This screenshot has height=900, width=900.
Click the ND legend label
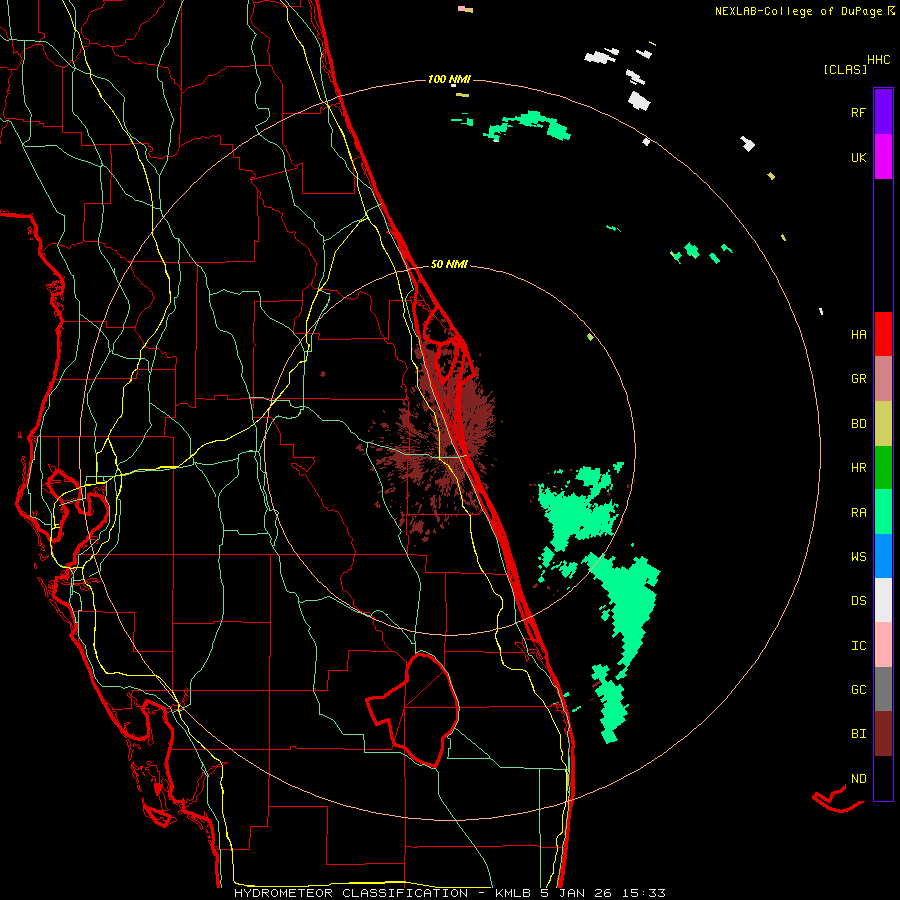tap(858, 779)
